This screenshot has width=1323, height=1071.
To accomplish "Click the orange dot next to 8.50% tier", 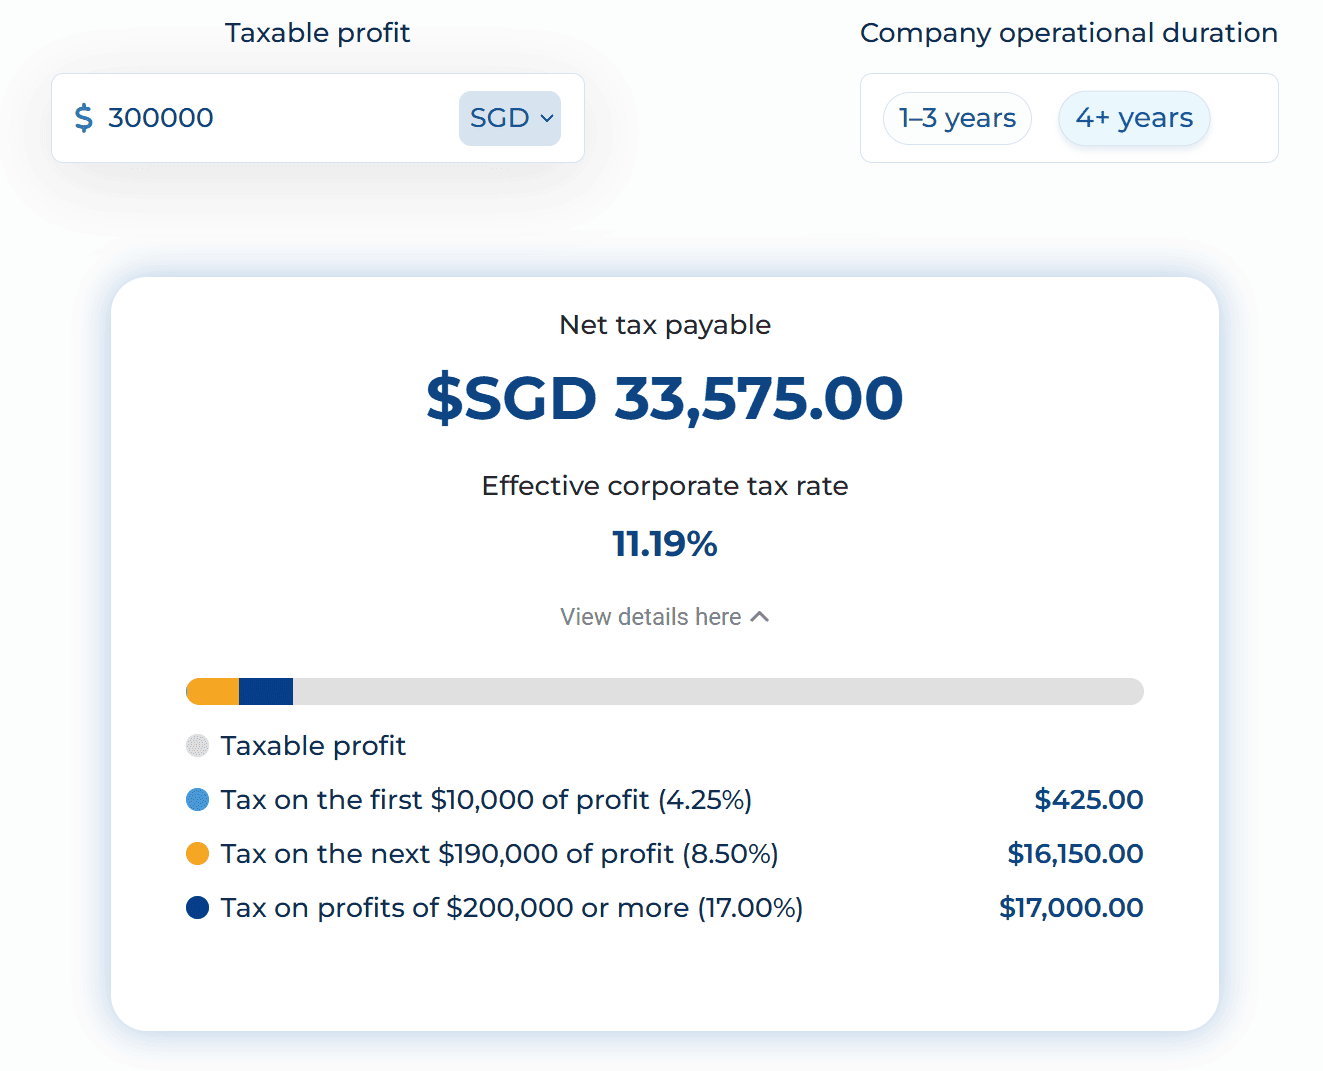I will pyautogui.click(x=198, y=853).
